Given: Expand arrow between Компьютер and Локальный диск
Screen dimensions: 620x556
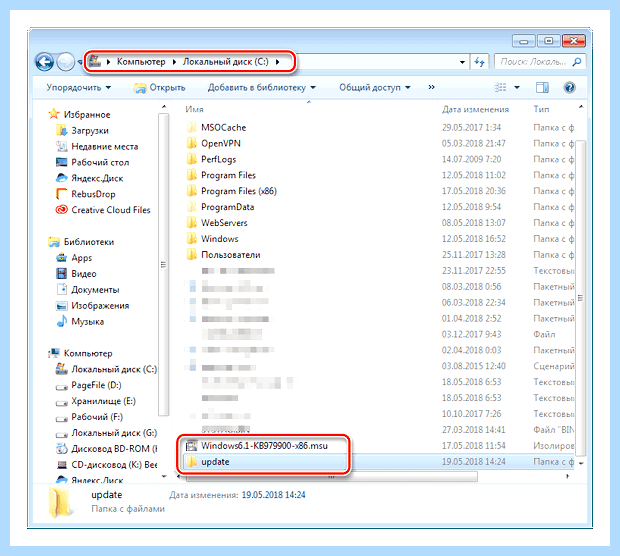Looking at the screenshot, I should click(x=174, y=62).
